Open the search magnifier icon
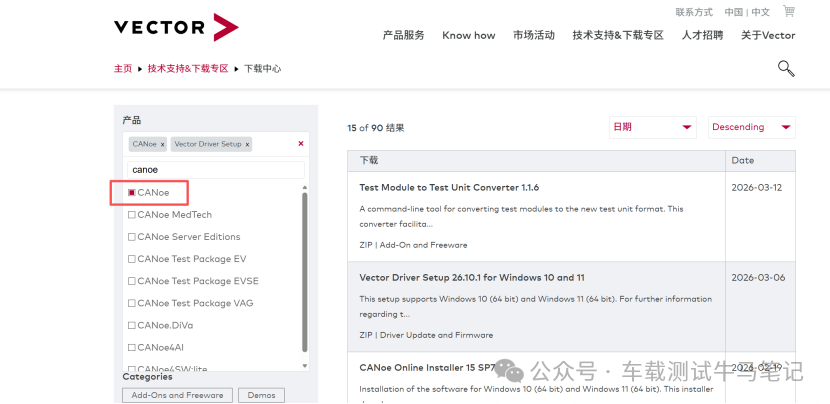Screen dimensions: 830x404 coord(786,68)
